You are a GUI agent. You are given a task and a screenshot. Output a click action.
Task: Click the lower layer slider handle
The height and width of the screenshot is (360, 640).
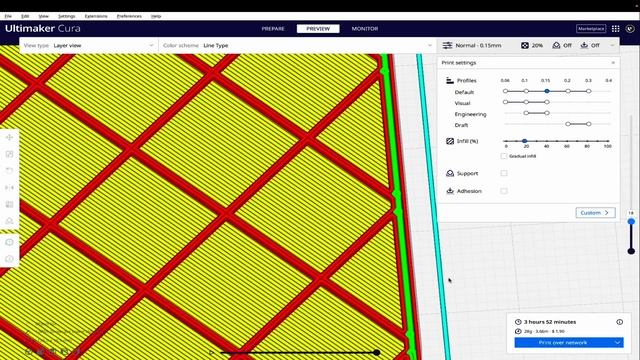tap(631, 251)
